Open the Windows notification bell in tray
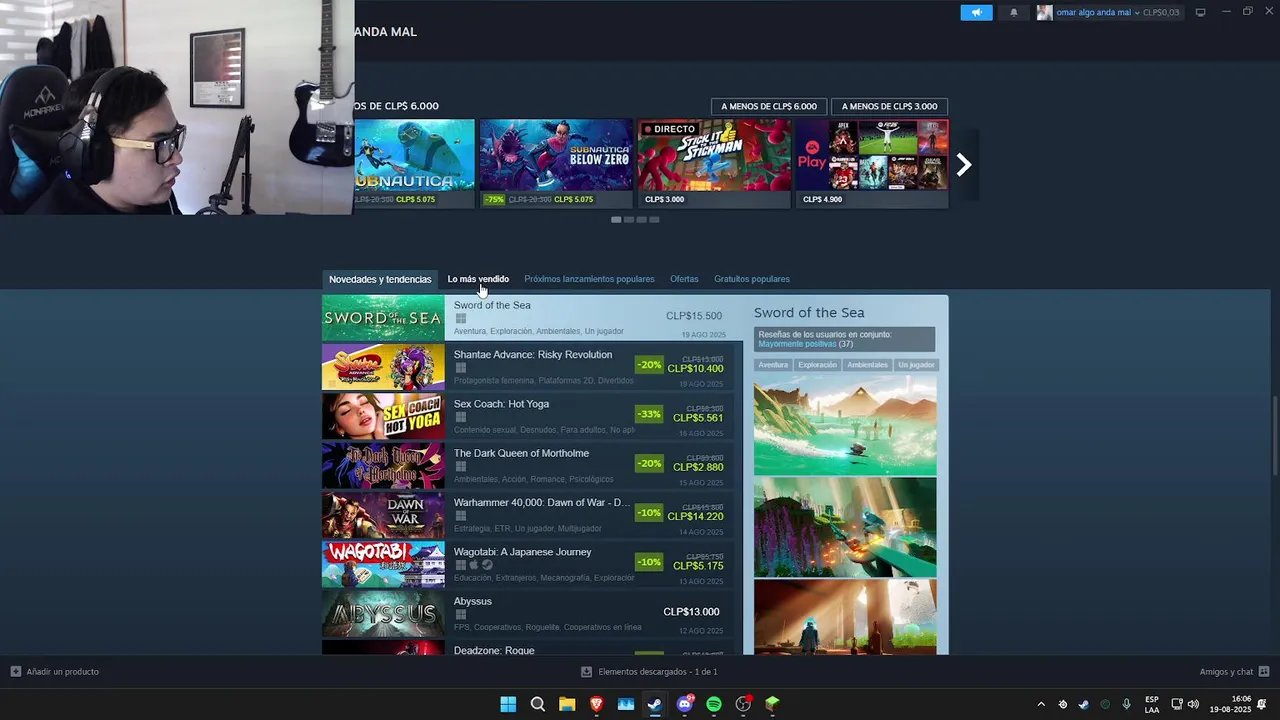Image resolution: width=1280 pixels, height=720 pixels. (1262, 704)
